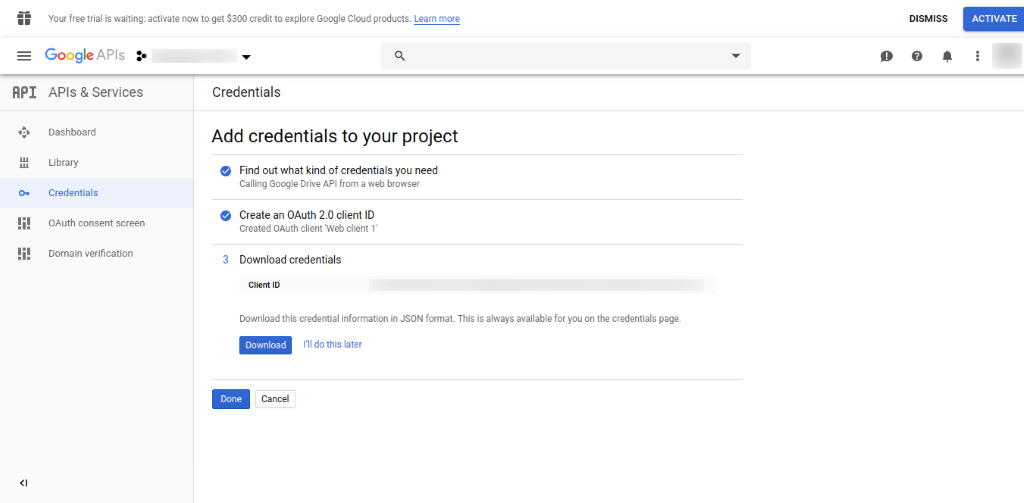The image size is (1024, 503).
Task: Open the notifications bell
Action: tap(947, 56)
